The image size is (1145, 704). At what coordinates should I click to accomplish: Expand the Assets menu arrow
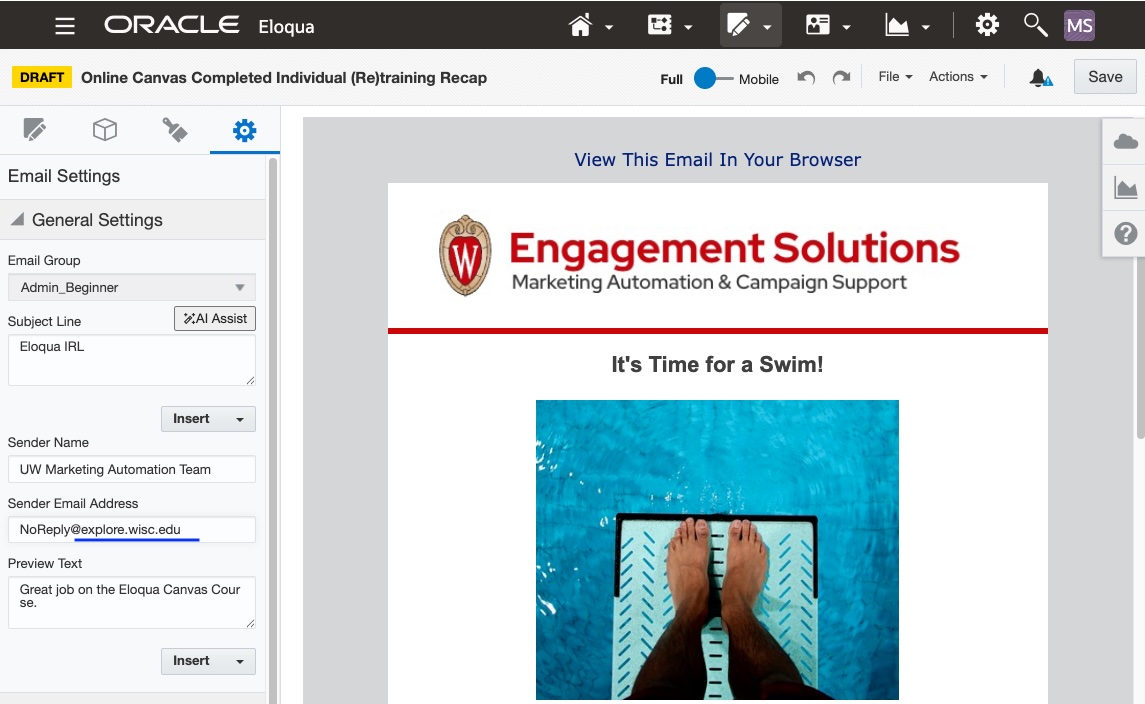(767, 28)
